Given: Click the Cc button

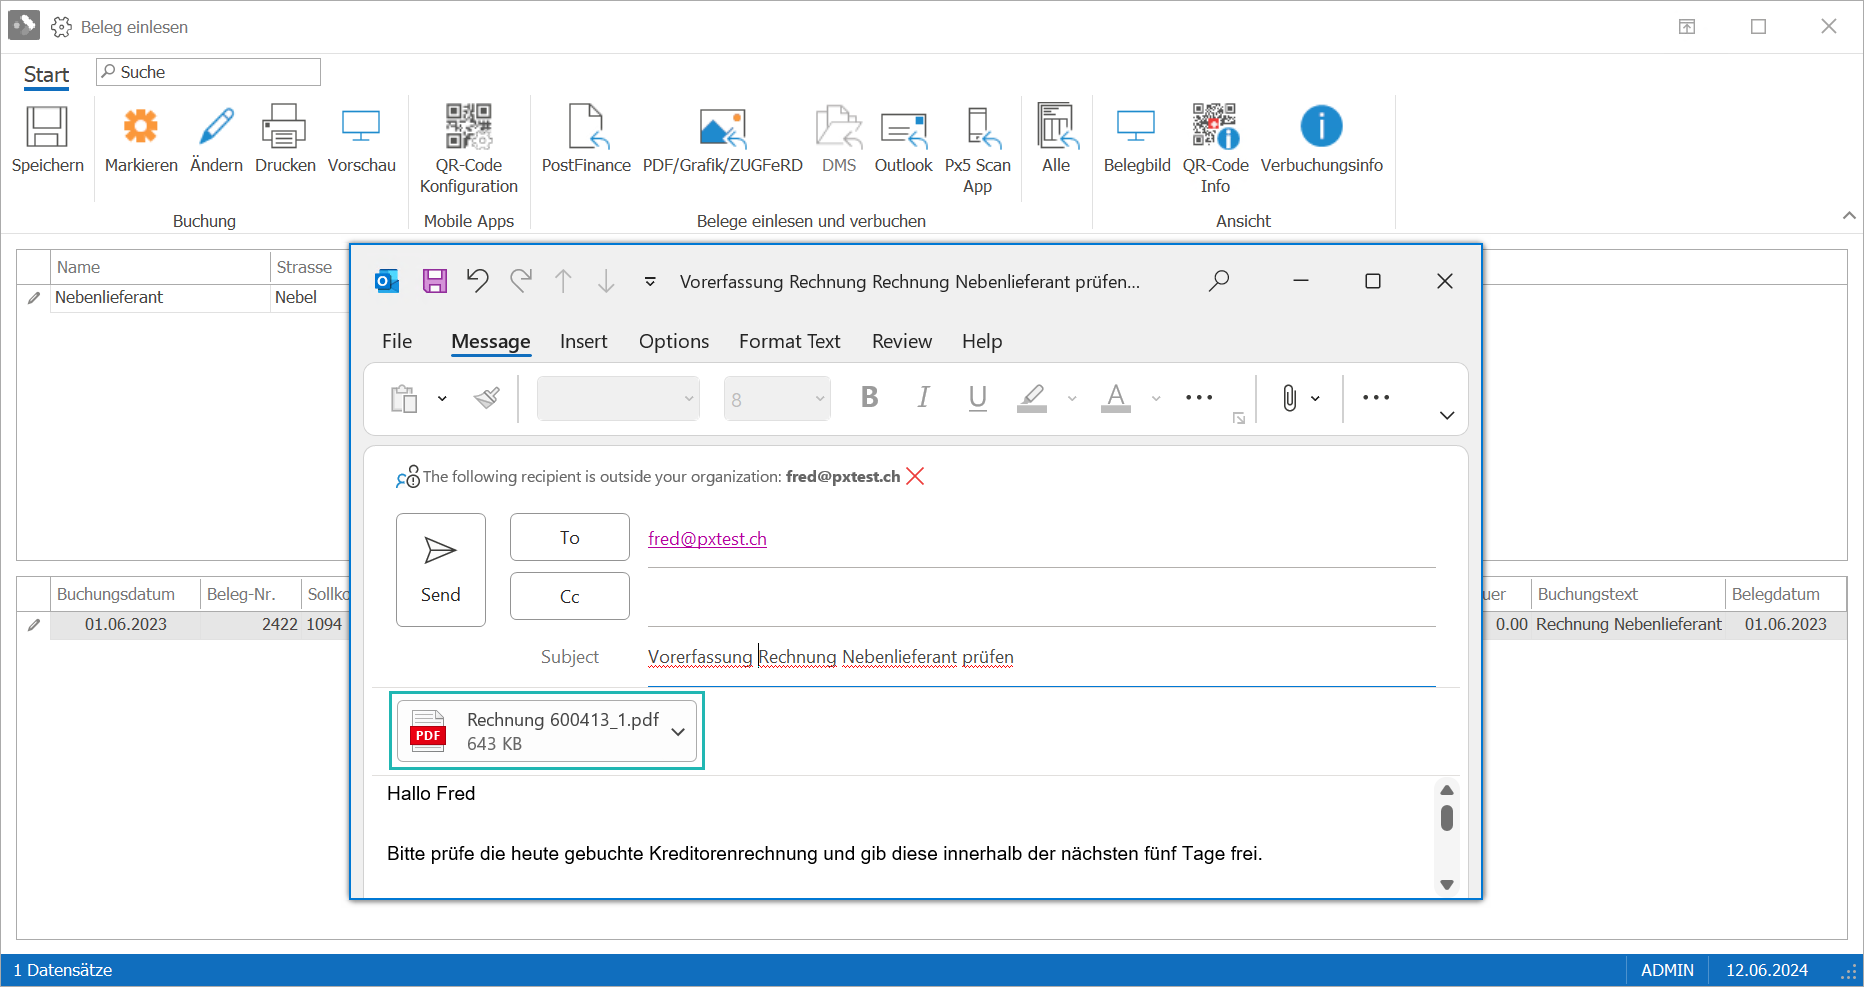Looking at the screenshot, I should pyautogui.click(x=570, y=597).
